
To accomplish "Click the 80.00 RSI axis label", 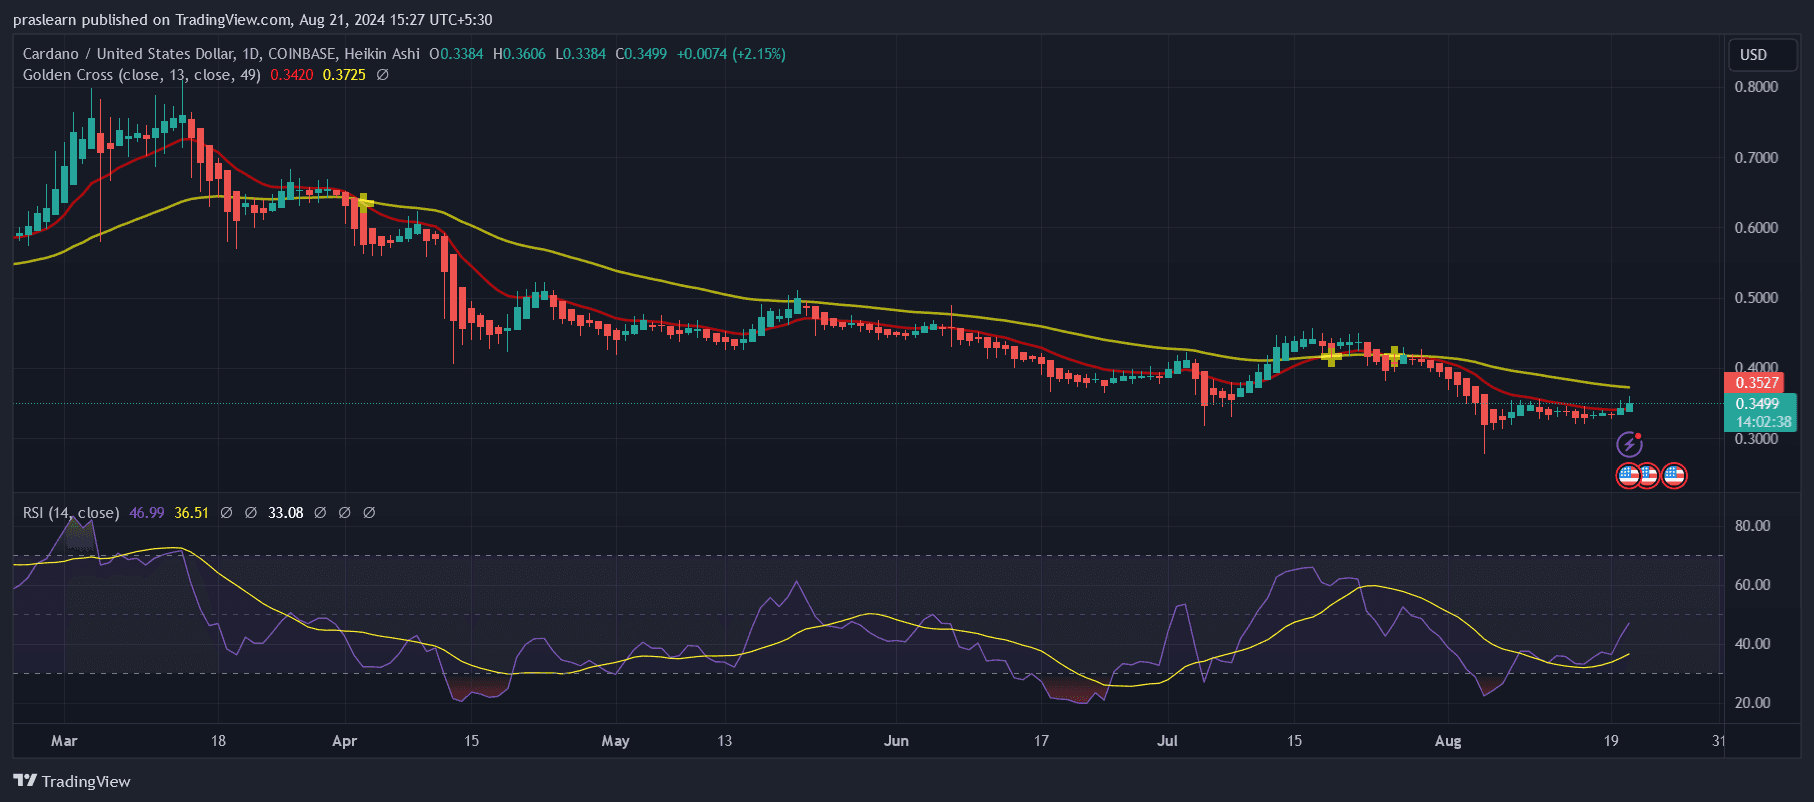I will (1753, 526).
